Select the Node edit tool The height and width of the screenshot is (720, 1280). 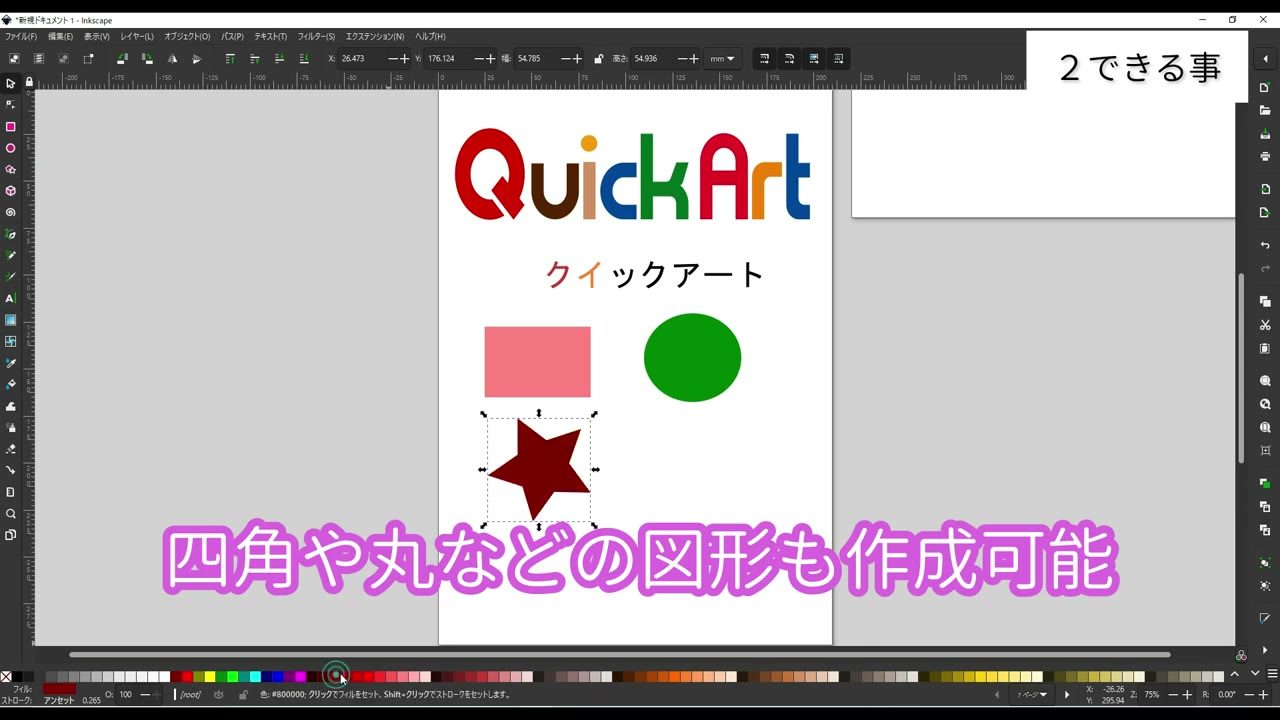11,105
